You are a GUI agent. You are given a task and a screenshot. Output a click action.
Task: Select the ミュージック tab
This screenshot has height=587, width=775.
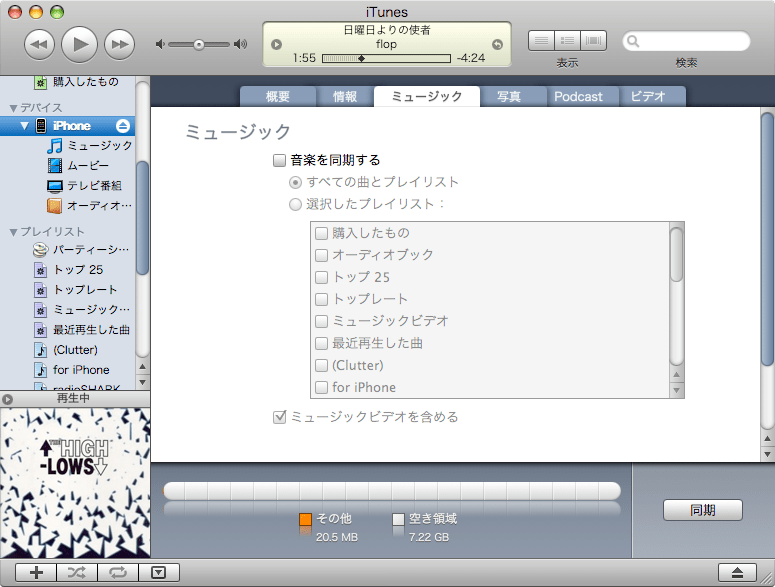coord(427,96)
